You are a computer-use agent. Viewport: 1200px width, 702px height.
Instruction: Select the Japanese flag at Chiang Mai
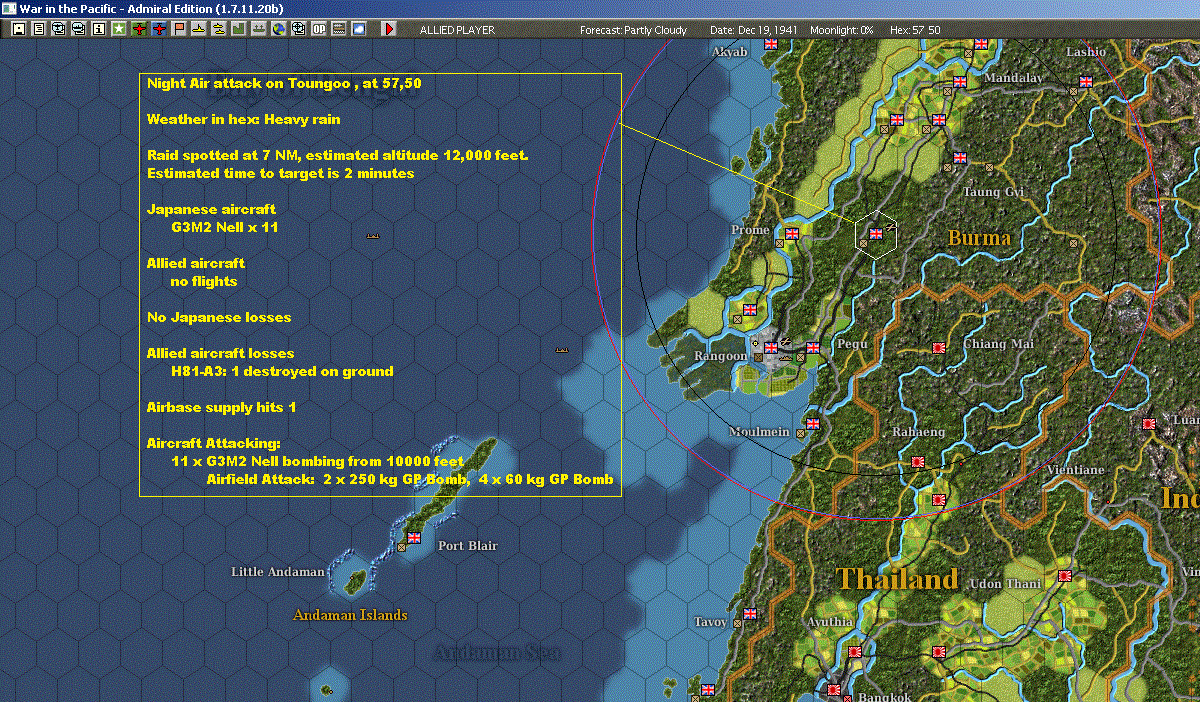point(939,348)
